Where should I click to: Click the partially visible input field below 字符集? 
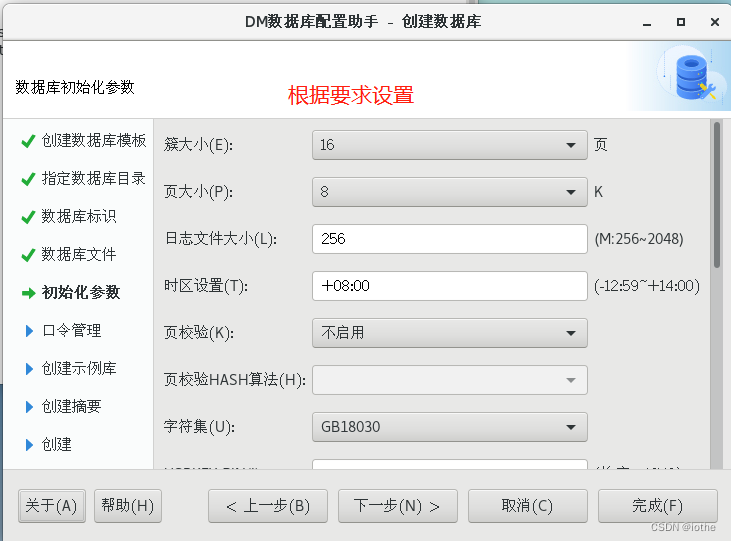pos(449,464)
